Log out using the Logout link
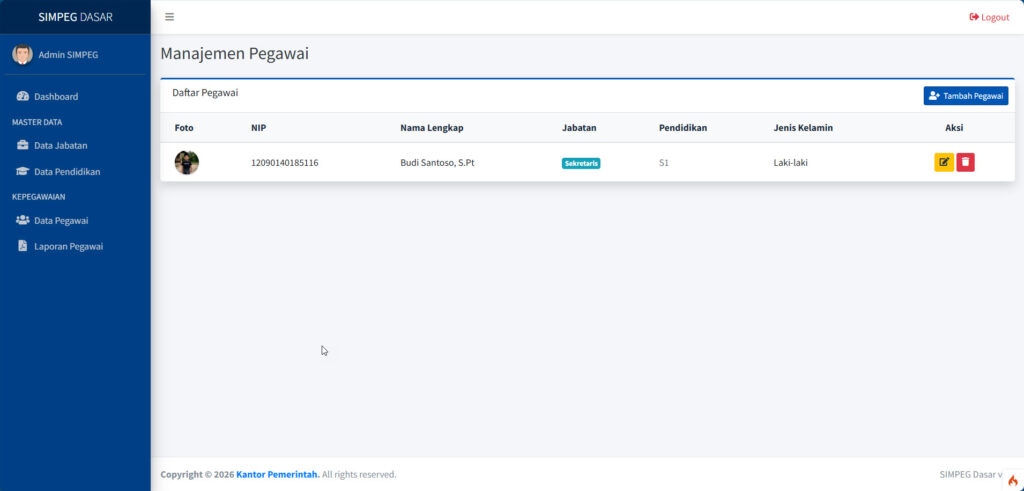This screenshot has height=491, width=1024. (989, 17)
